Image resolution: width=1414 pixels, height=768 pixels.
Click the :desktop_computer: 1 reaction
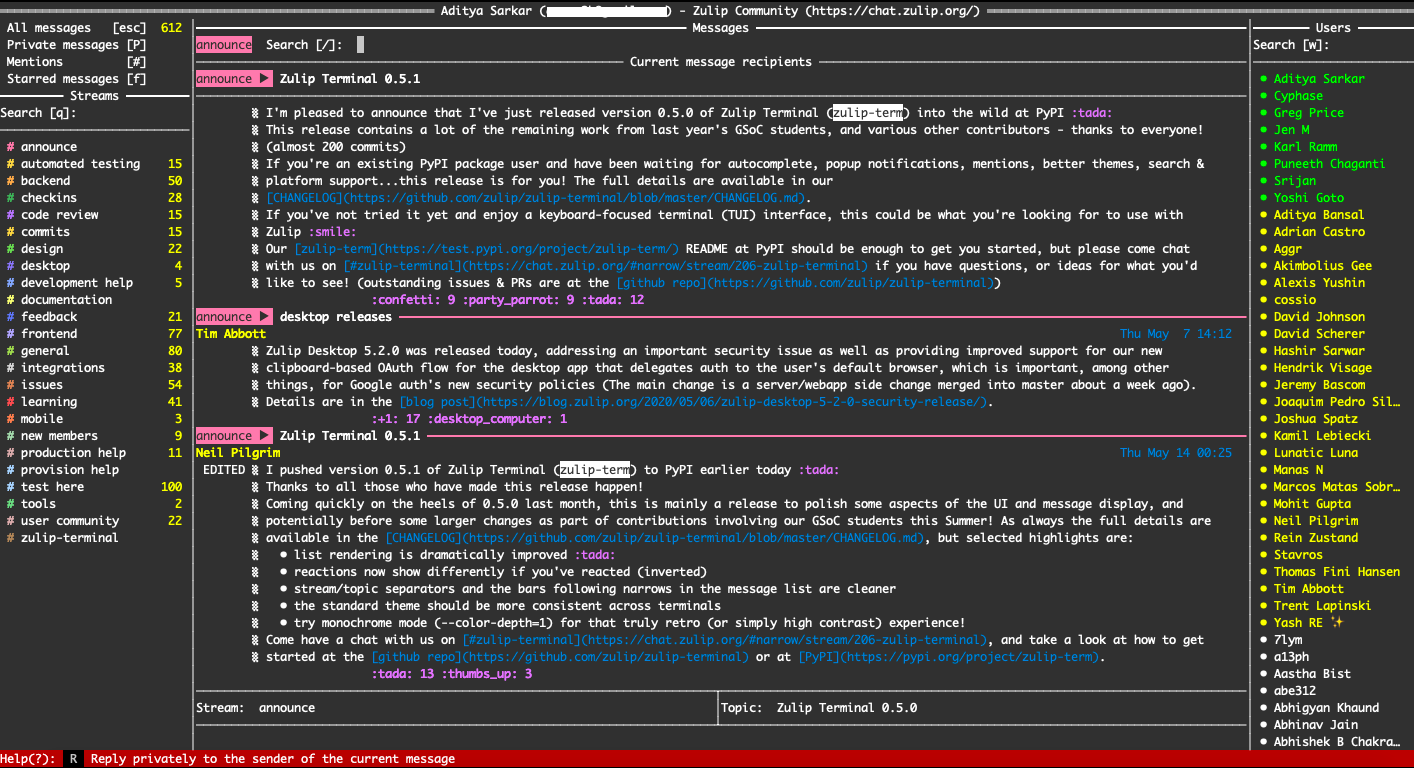pos(498,419)
